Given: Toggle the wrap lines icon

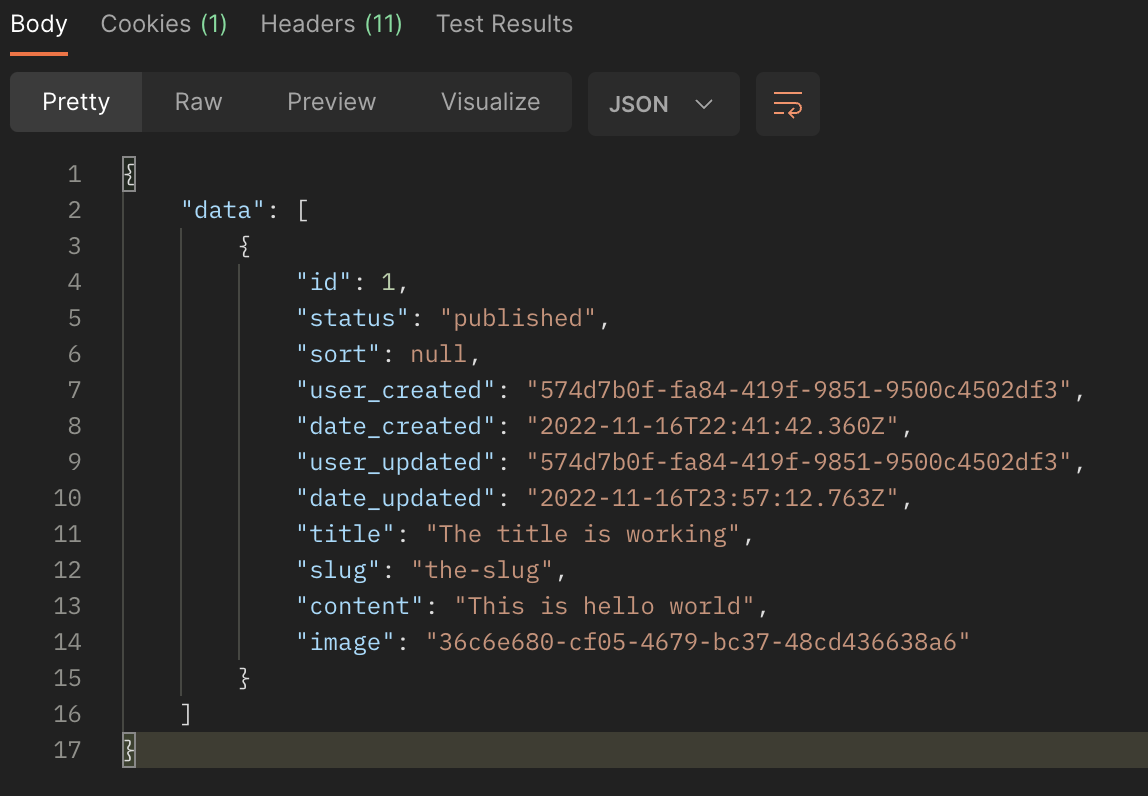Looking at the screenshot, I should [788, 104].
